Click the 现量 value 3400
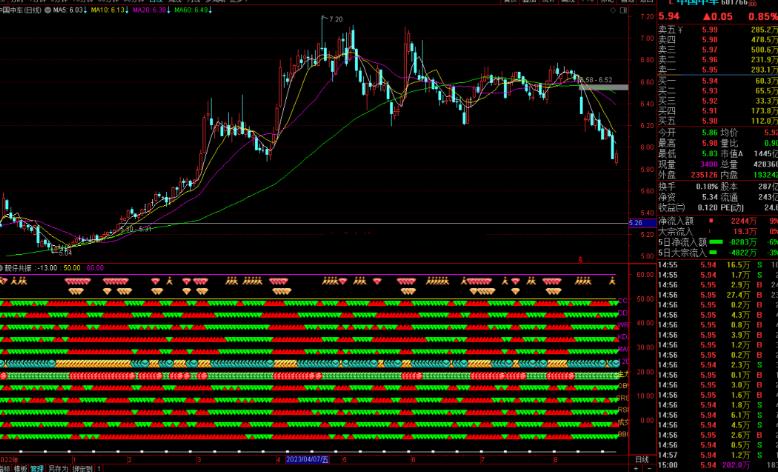Viewport: 778px width, 472px height. (x=709, y=164)
